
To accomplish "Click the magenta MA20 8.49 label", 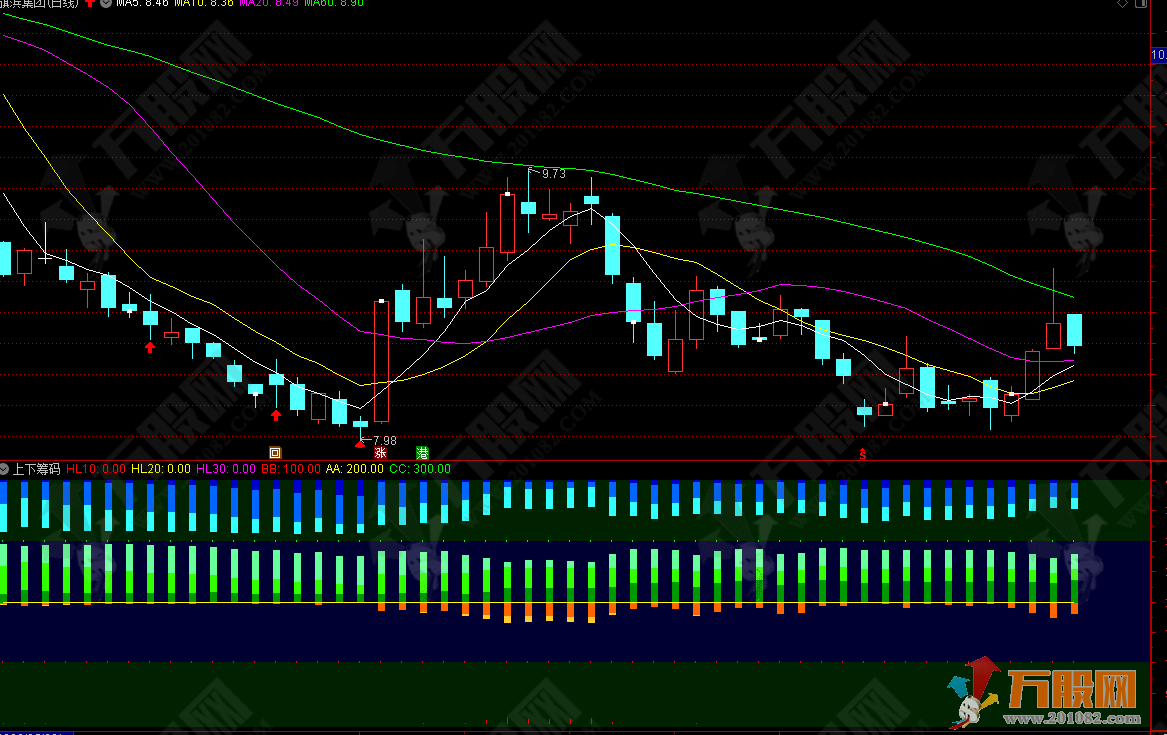I will coord(269,3).
